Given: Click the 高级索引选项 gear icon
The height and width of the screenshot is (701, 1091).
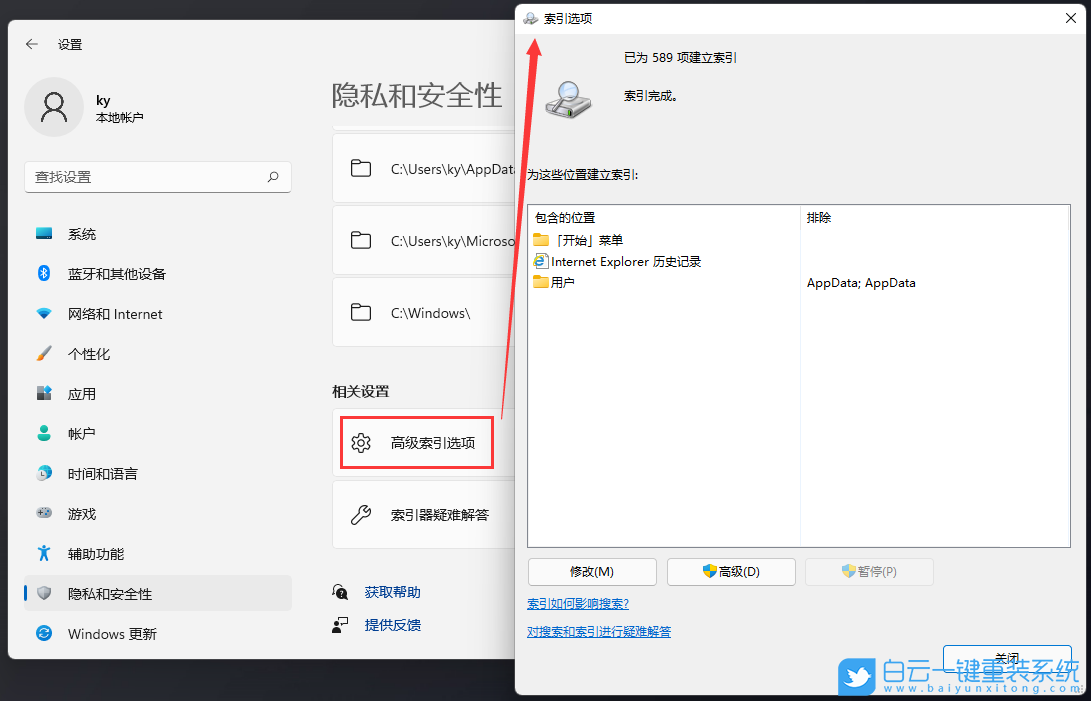Looking at the screenshot, I should (361, 442).
